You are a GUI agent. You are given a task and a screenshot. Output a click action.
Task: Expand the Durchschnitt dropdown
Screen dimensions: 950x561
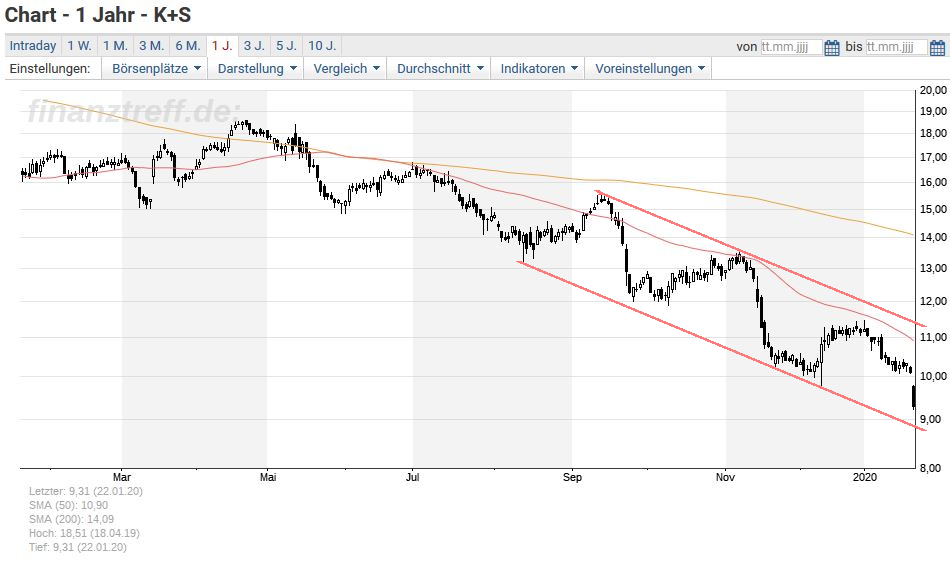pos(440,68)
